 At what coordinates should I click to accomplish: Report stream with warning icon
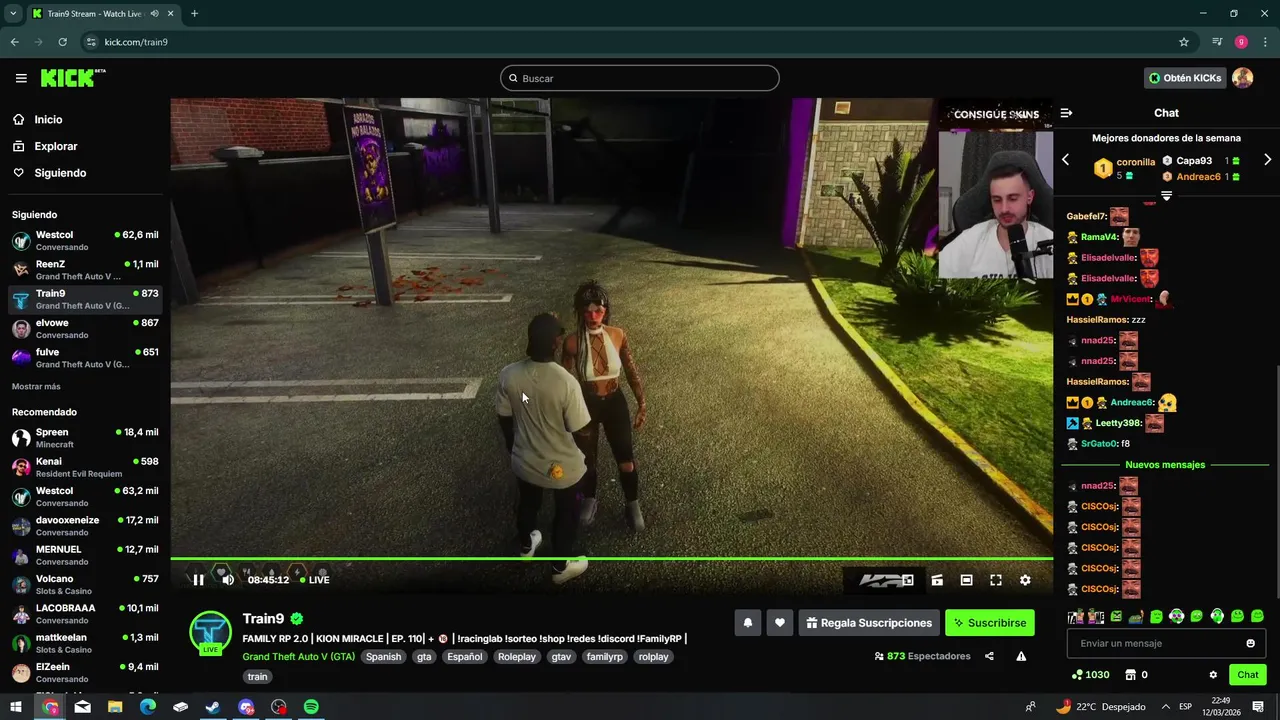pyautogui.click(x=1021, y=656)
